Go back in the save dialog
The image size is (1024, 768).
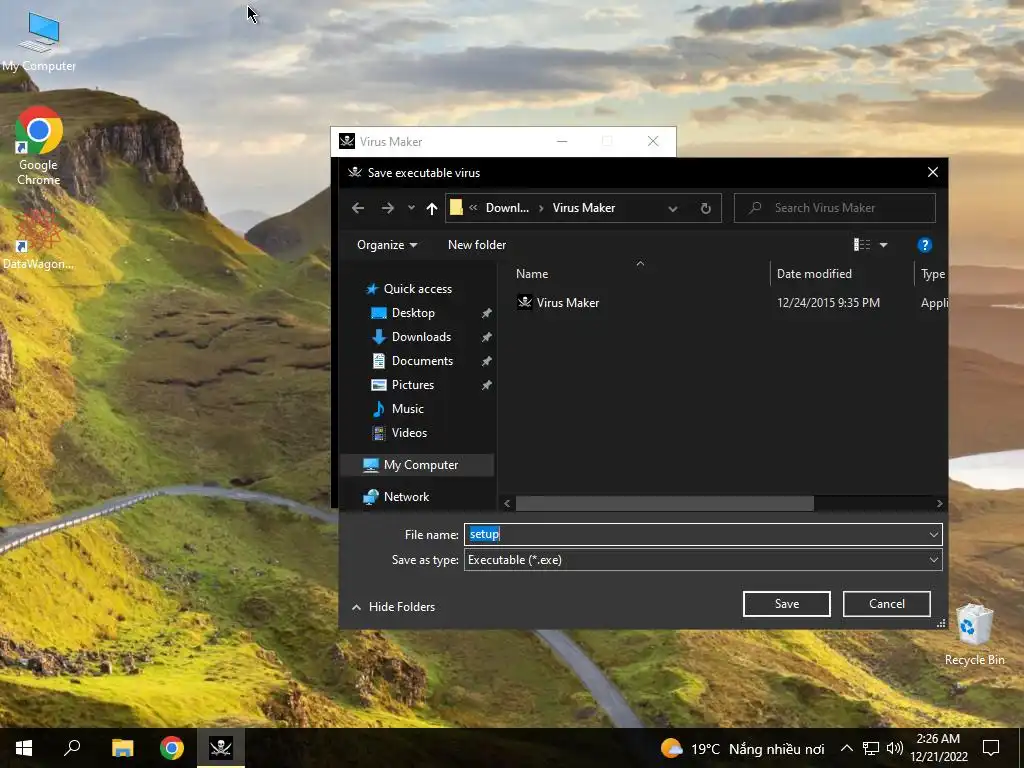point(358,208)
